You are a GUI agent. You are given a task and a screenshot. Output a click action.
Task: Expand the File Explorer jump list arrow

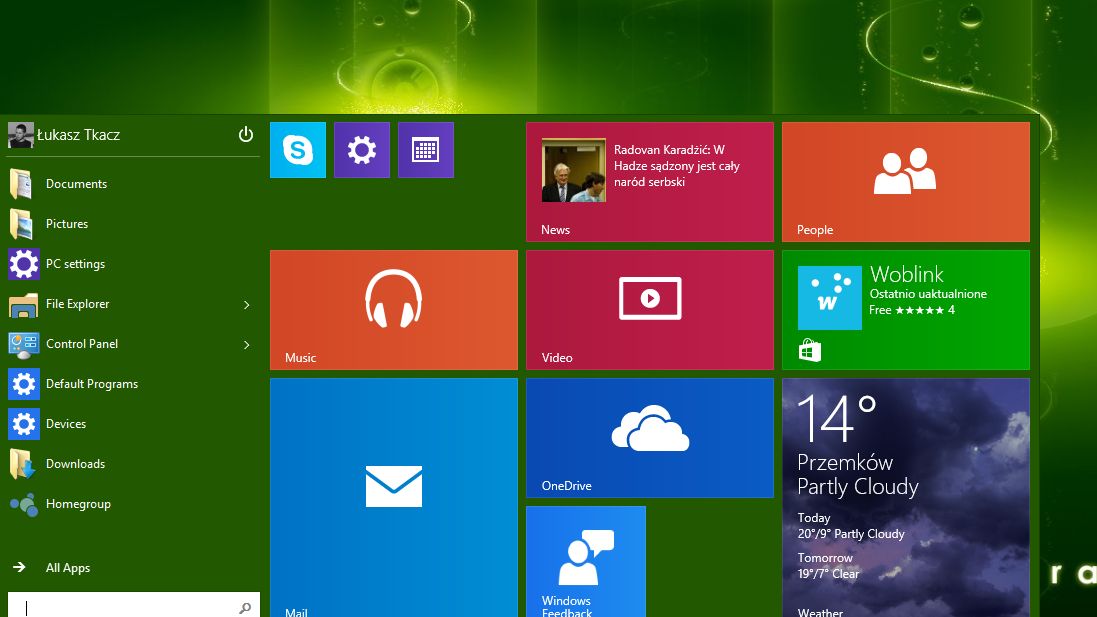[x=246, y=304]
